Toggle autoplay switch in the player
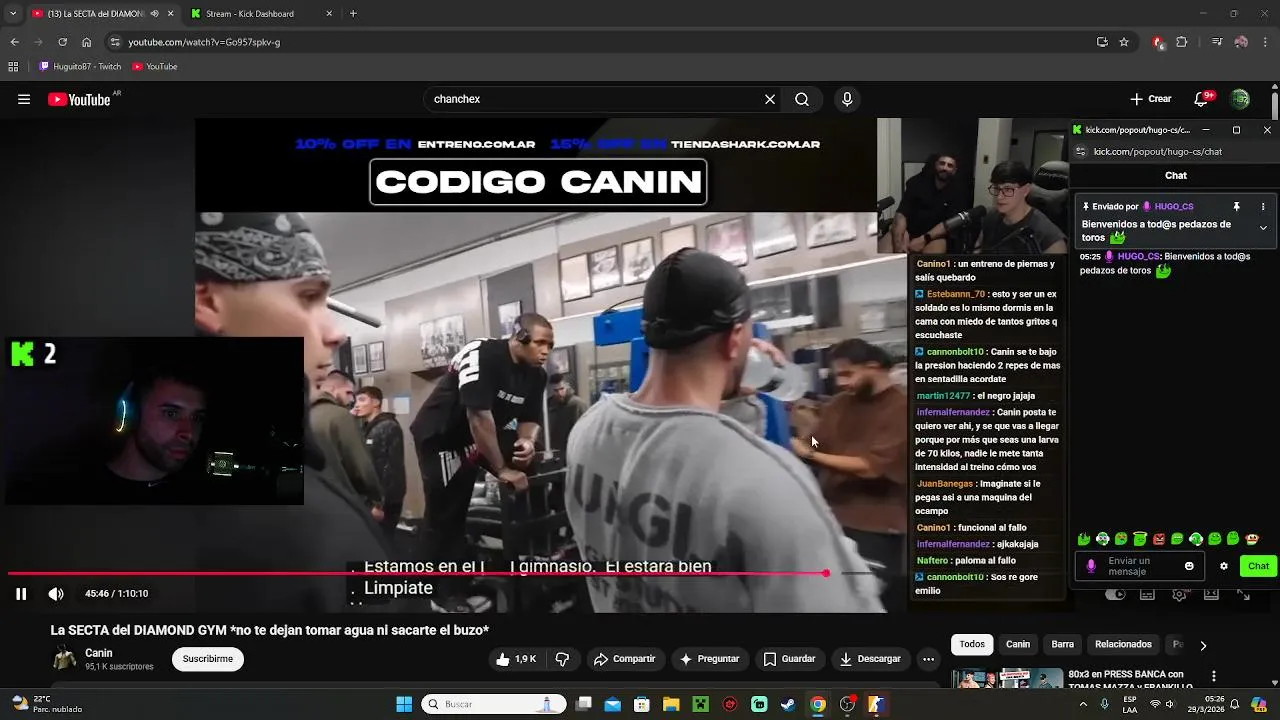Screen dimensions: 1280x720 (x=1116, y=595)
